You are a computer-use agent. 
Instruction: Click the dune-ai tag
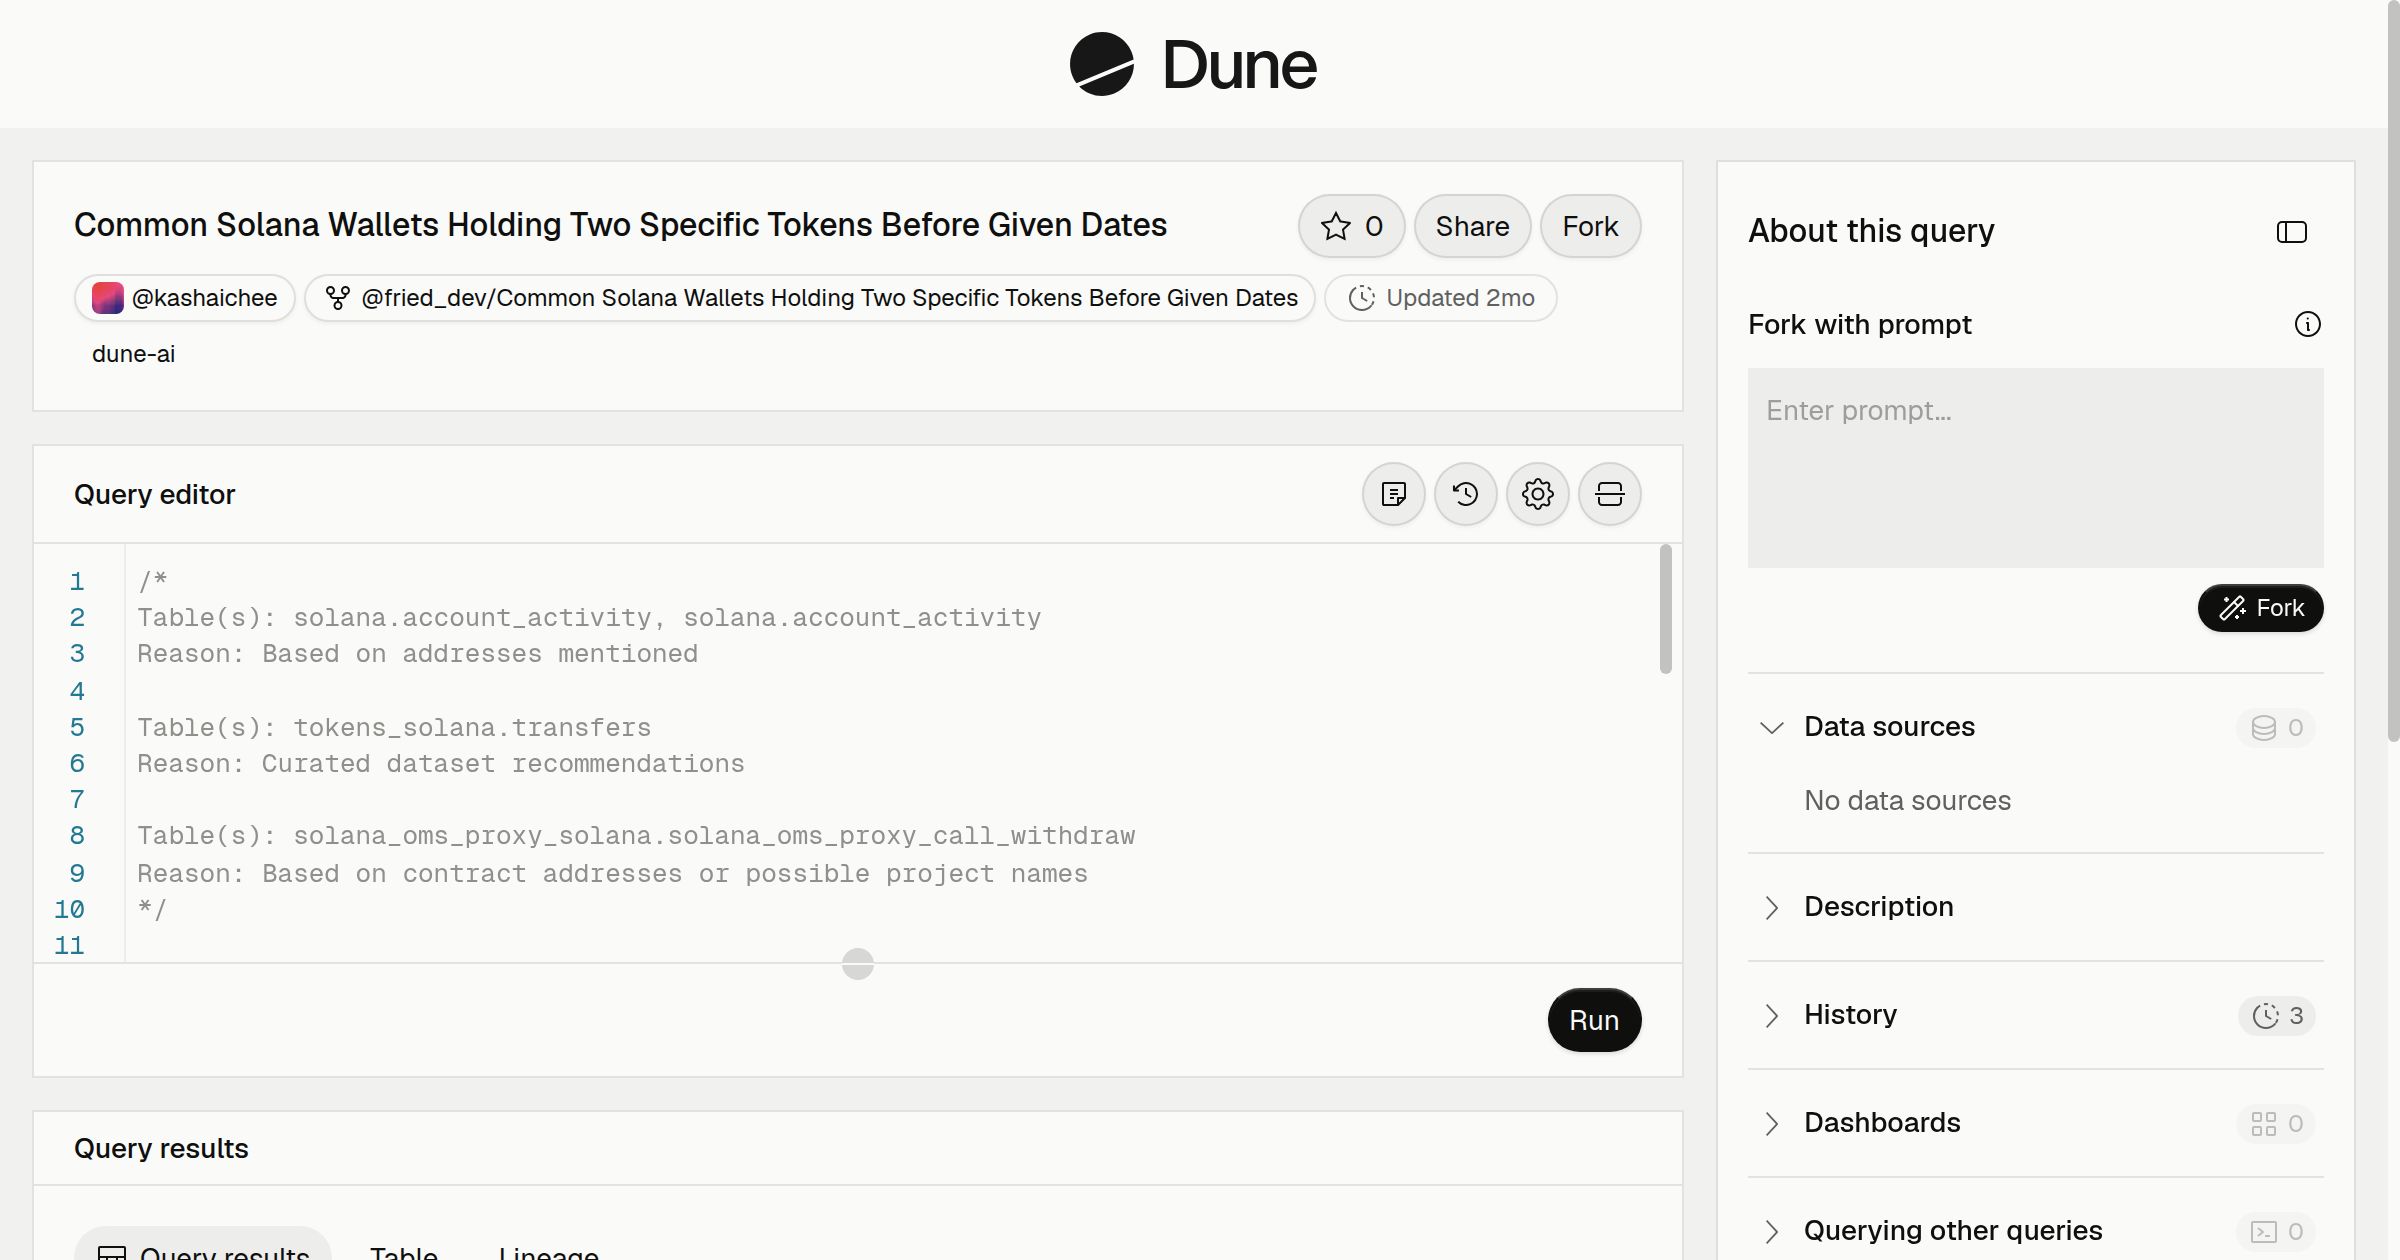(x=133, y=354)
